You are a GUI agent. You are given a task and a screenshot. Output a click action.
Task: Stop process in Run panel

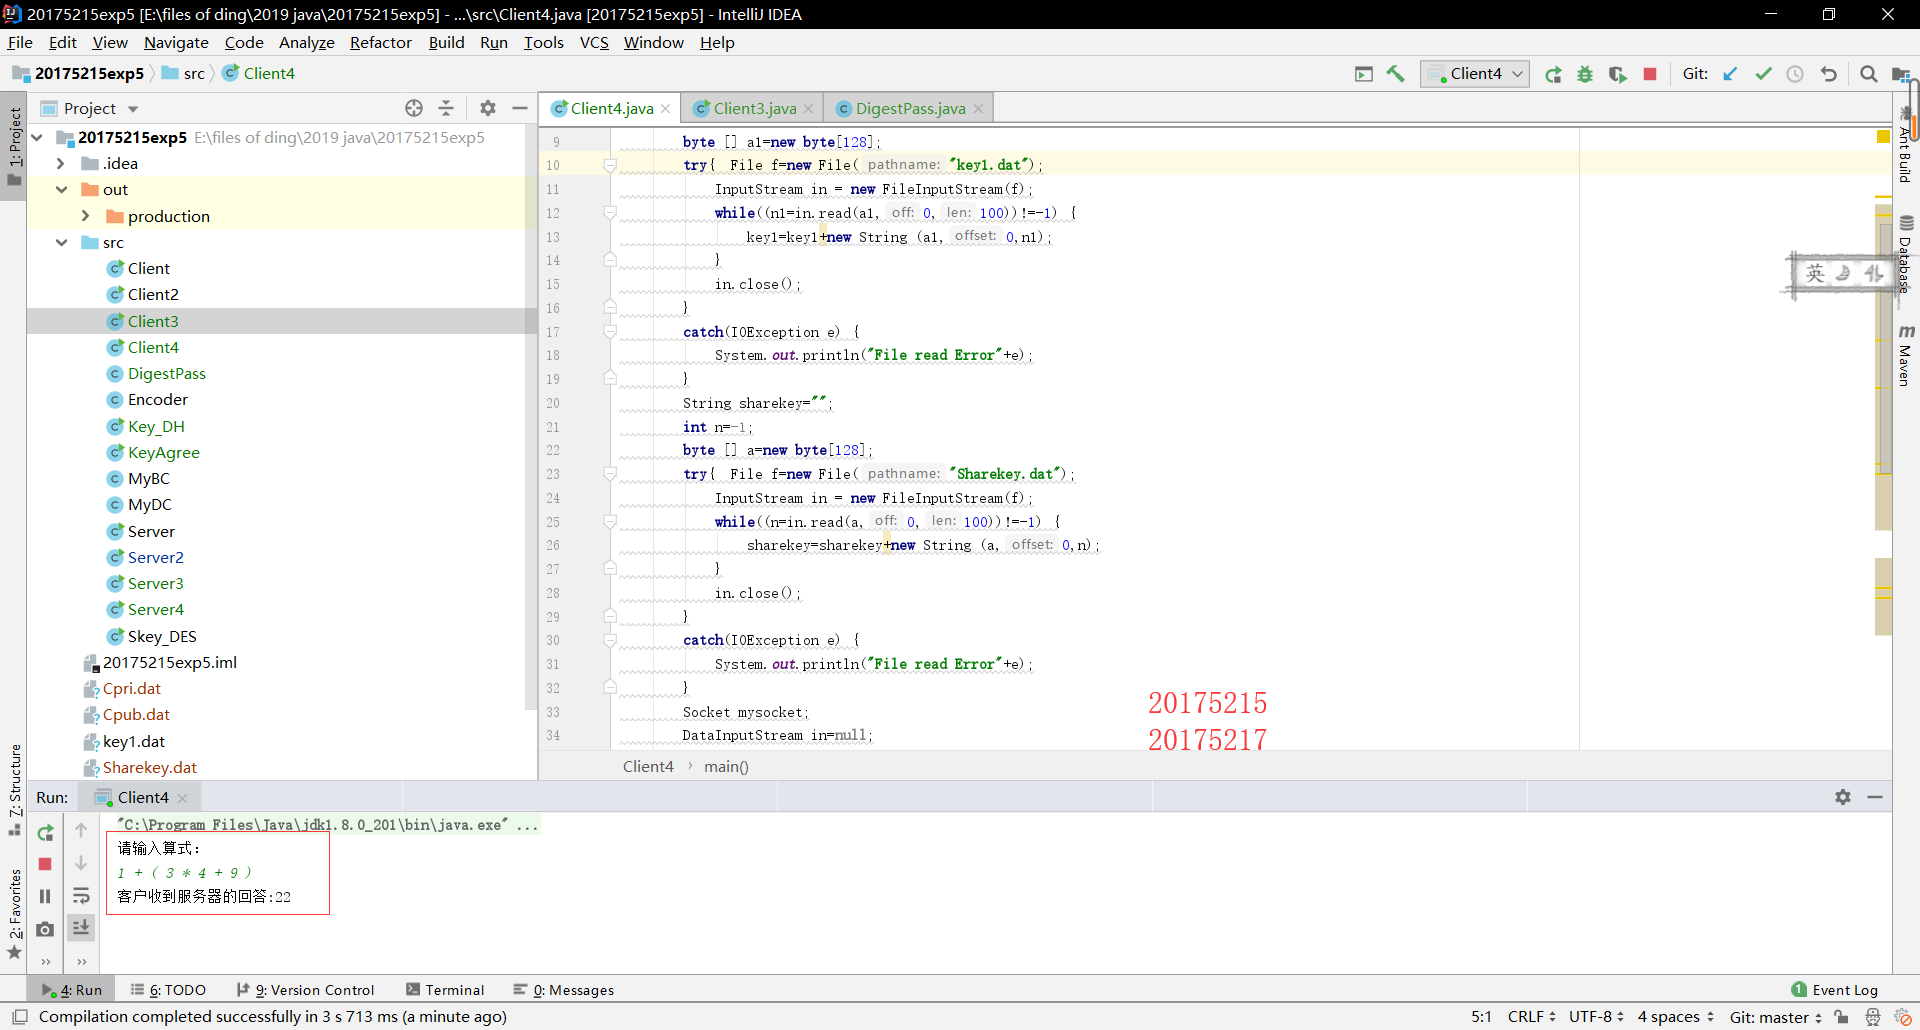pos(45,864)
